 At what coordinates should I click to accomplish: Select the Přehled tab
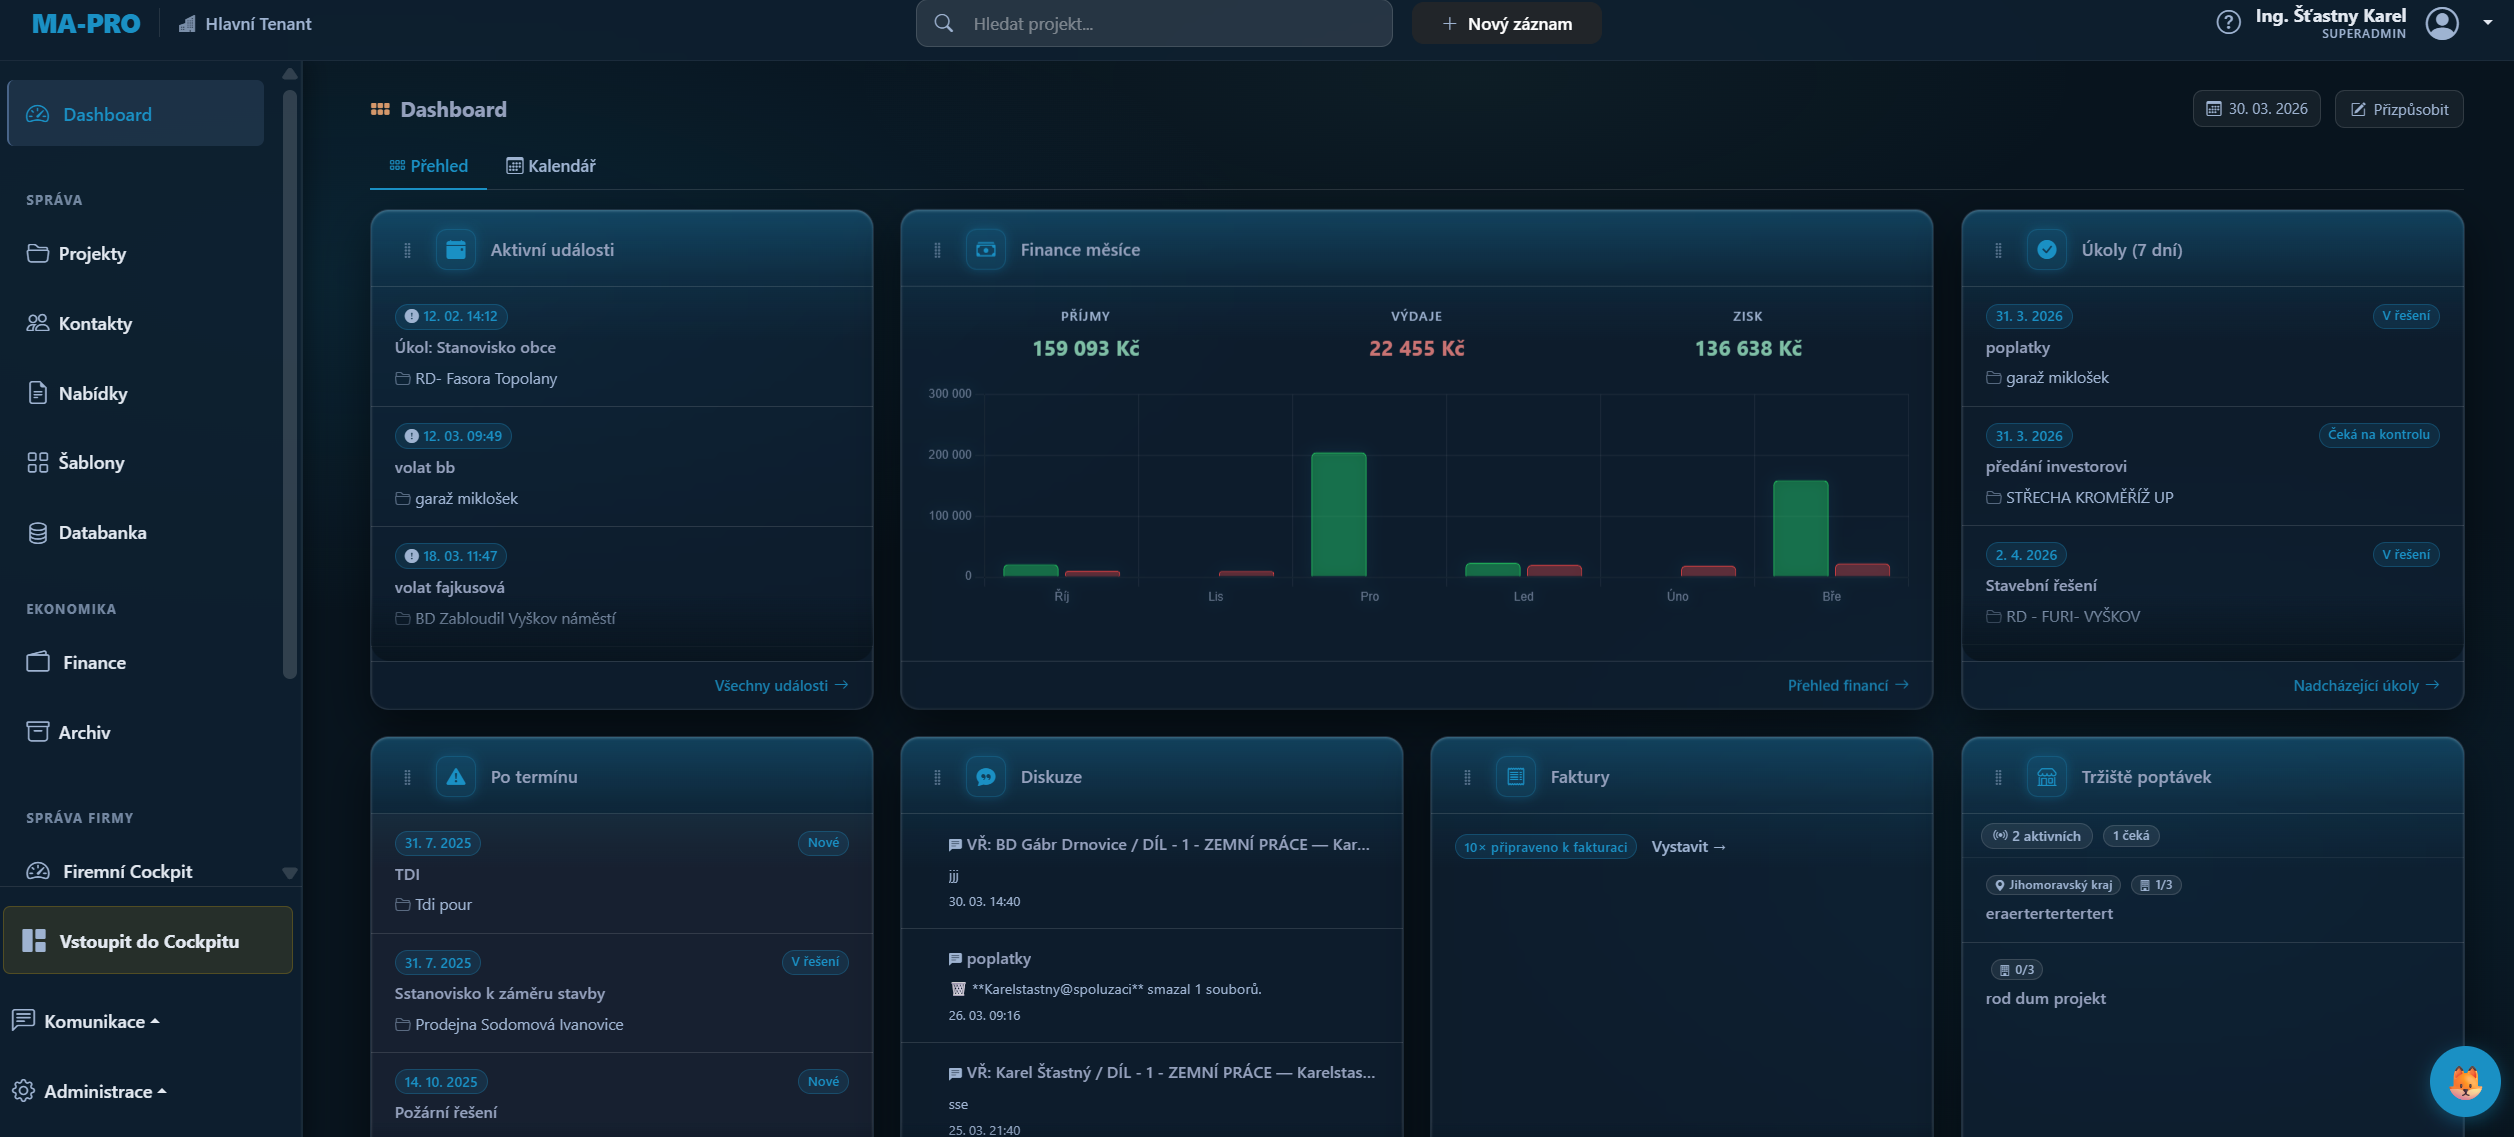point(428,166)
